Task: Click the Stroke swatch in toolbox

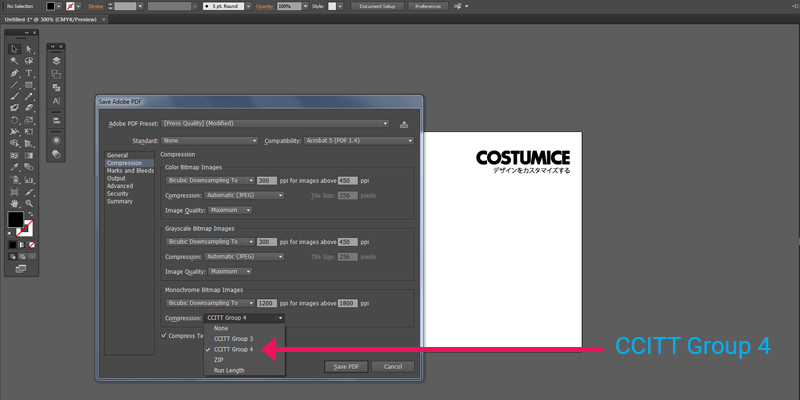Action: [25, 229]
